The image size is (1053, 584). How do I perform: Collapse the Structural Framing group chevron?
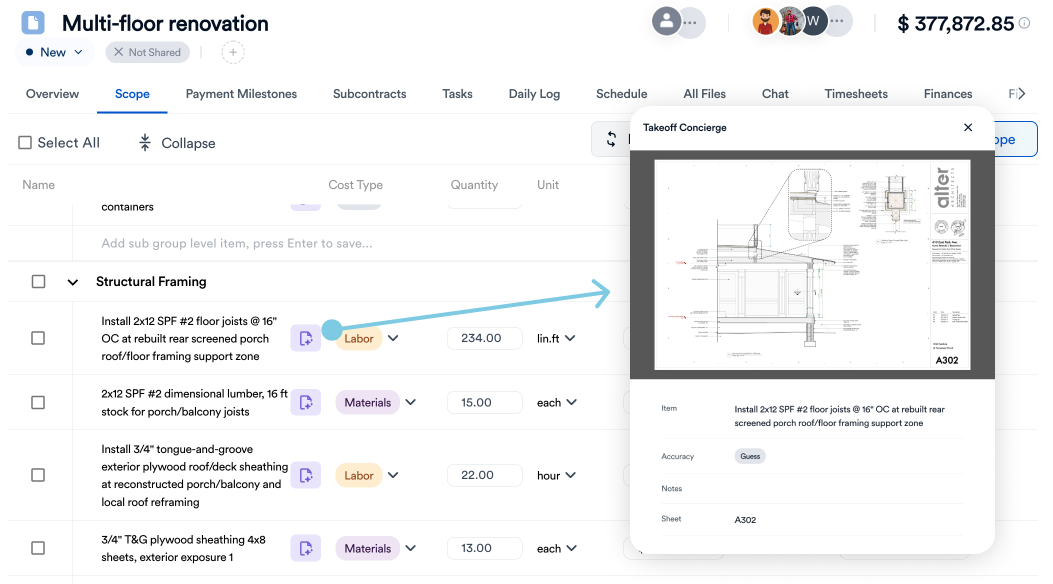pyautogui.click(x=73, y=283)
